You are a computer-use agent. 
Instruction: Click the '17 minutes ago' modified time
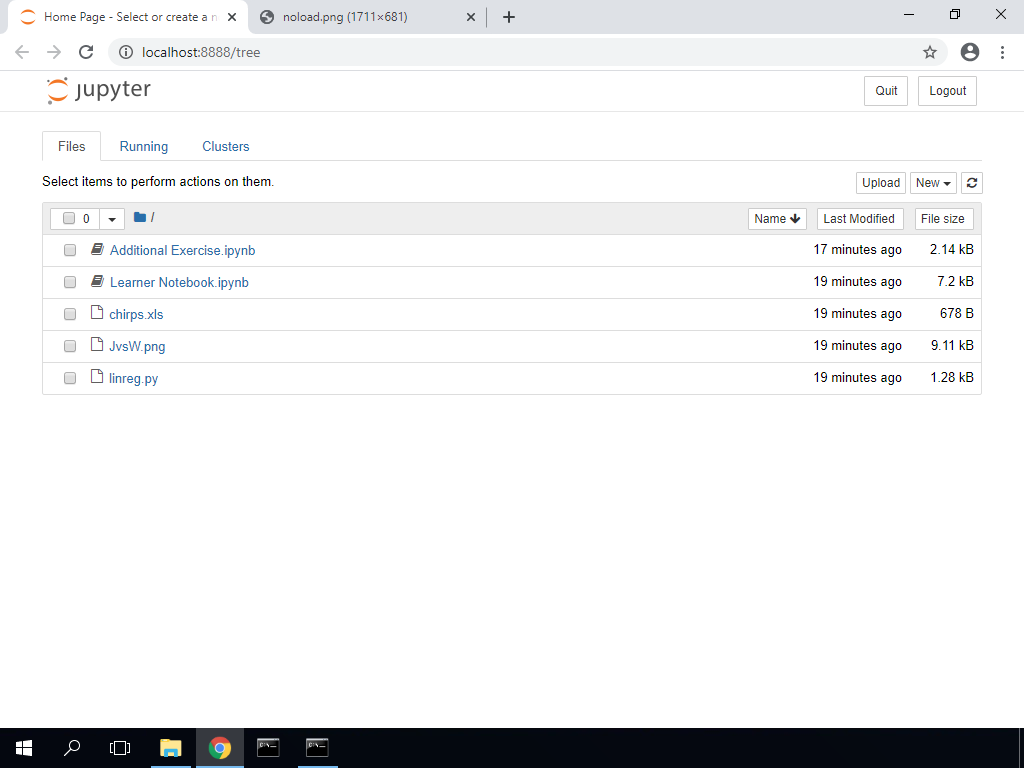pos(857,249)
